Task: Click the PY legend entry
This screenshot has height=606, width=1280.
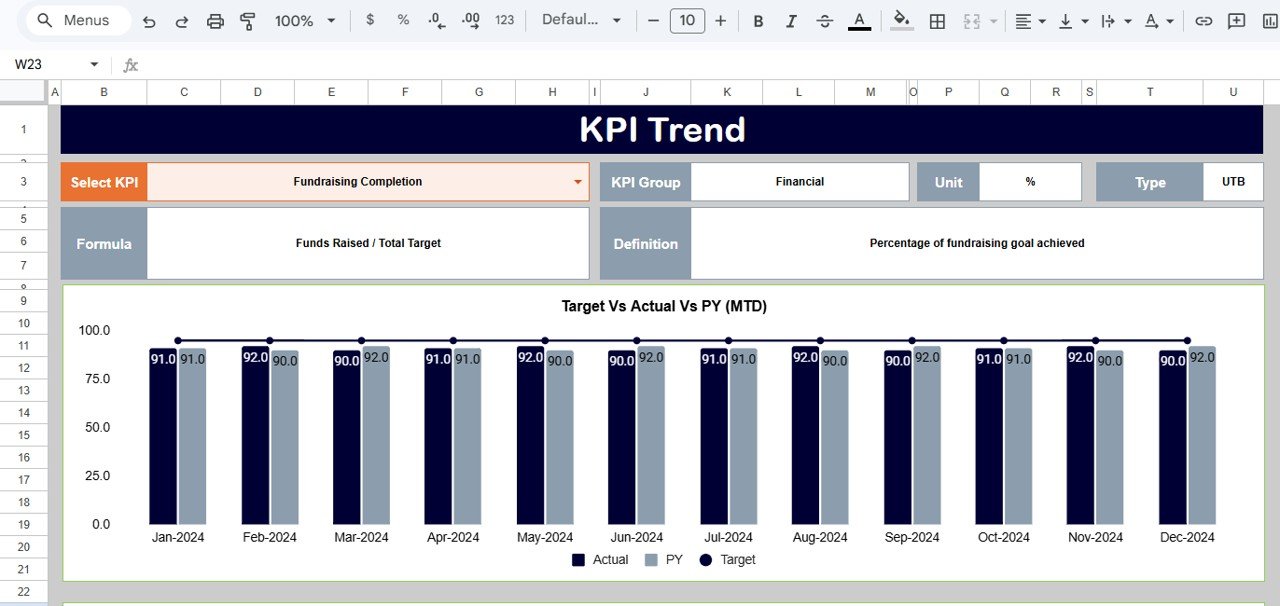Action: [x=662, y=560]
